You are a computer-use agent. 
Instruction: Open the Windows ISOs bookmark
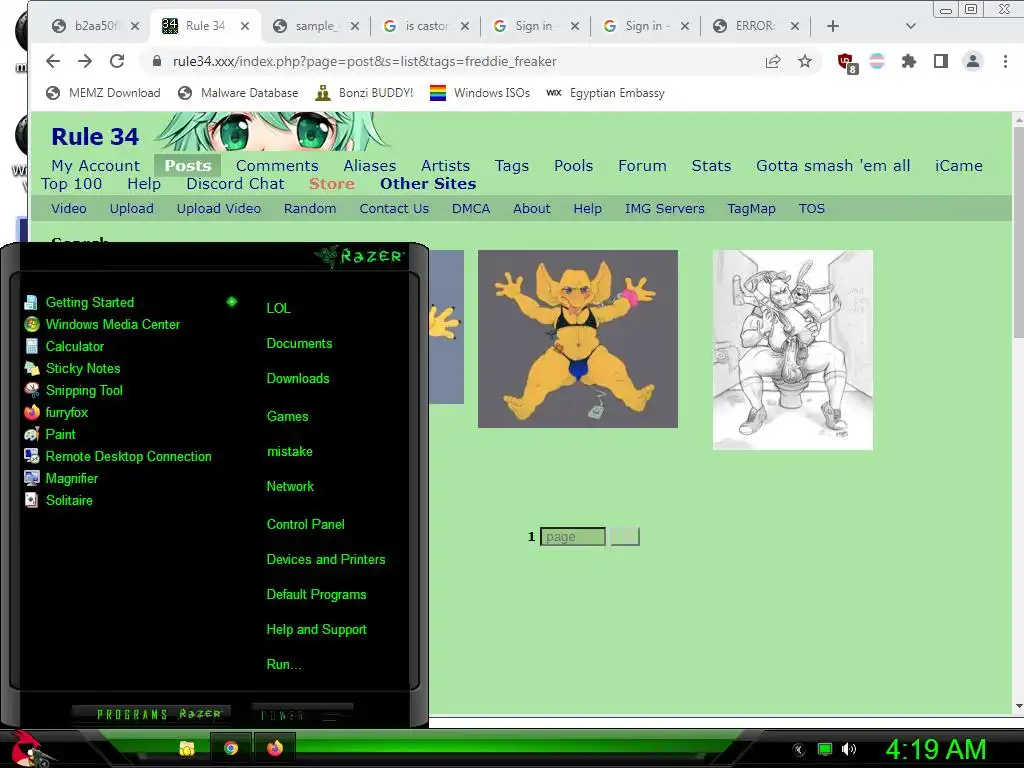point(480,93)
